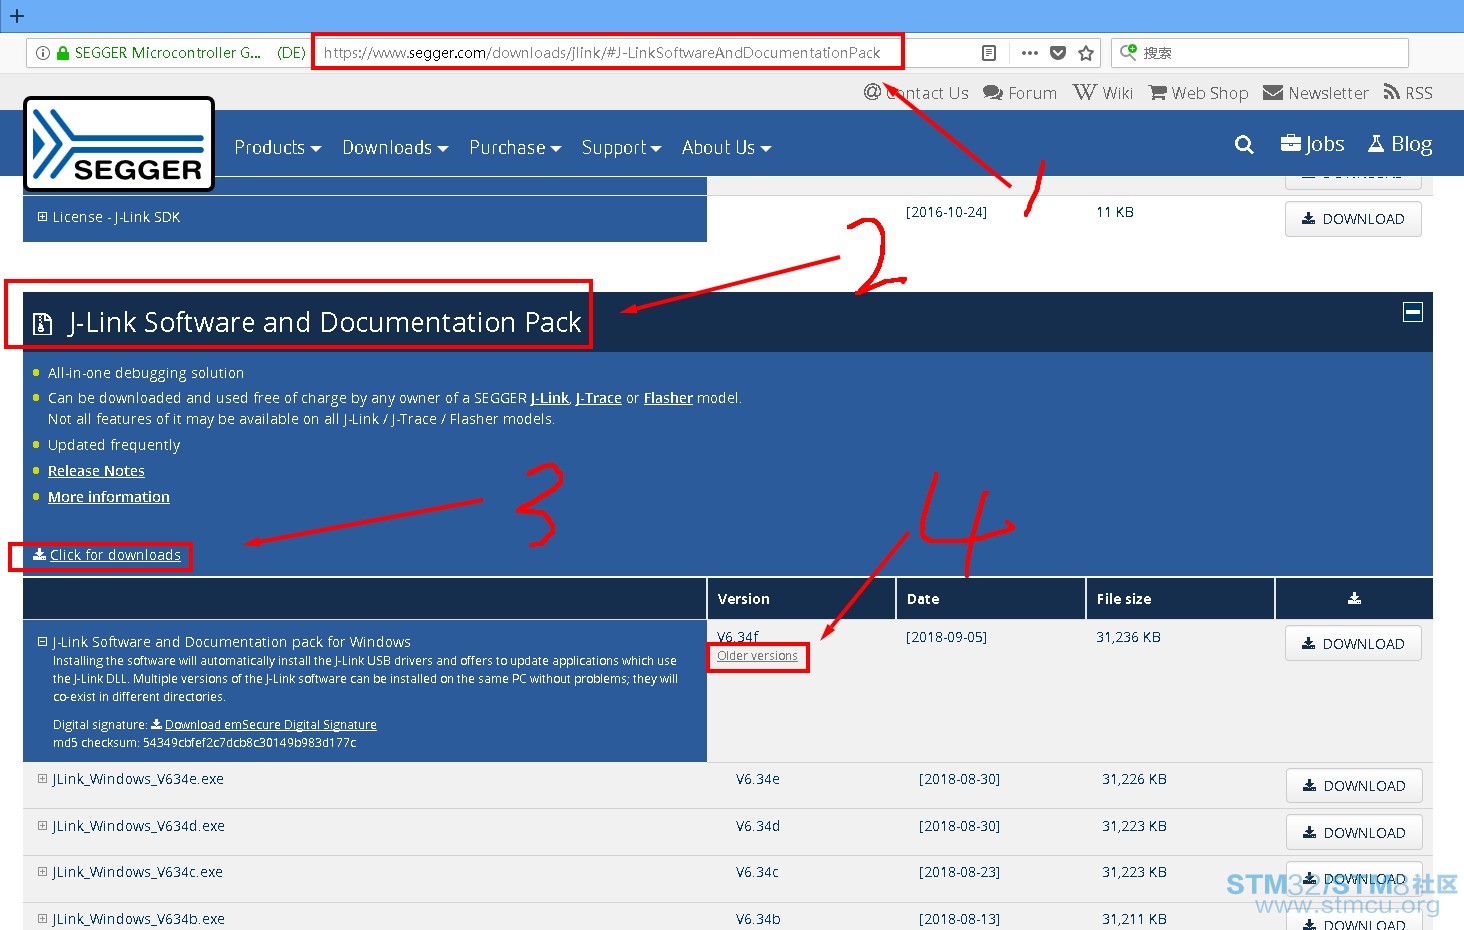Viewport: 1464px width, 930px height.
Task: Go to the Jobs page
Action: pyautogui.click(x=1312, y=144)
